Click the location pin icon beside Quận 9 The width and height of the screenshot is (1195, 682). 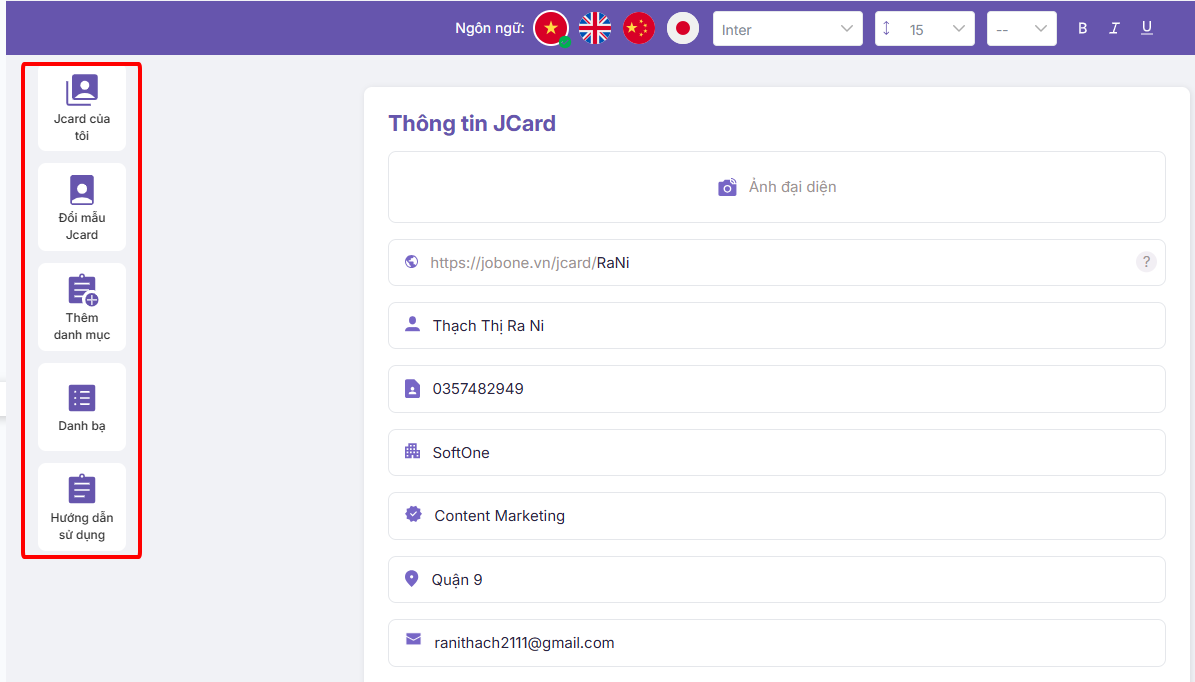click(412, 578)
